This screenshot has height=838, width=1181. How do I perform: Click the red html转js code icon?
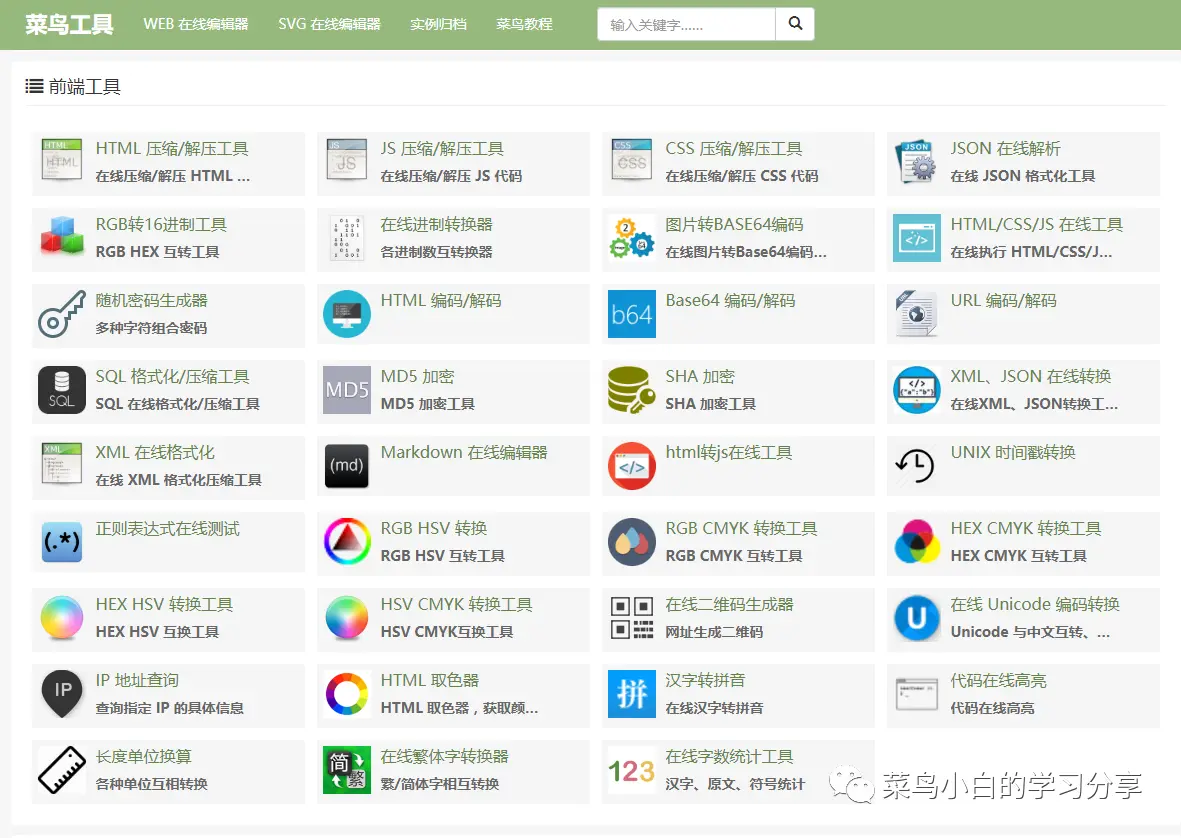point(631,466)
